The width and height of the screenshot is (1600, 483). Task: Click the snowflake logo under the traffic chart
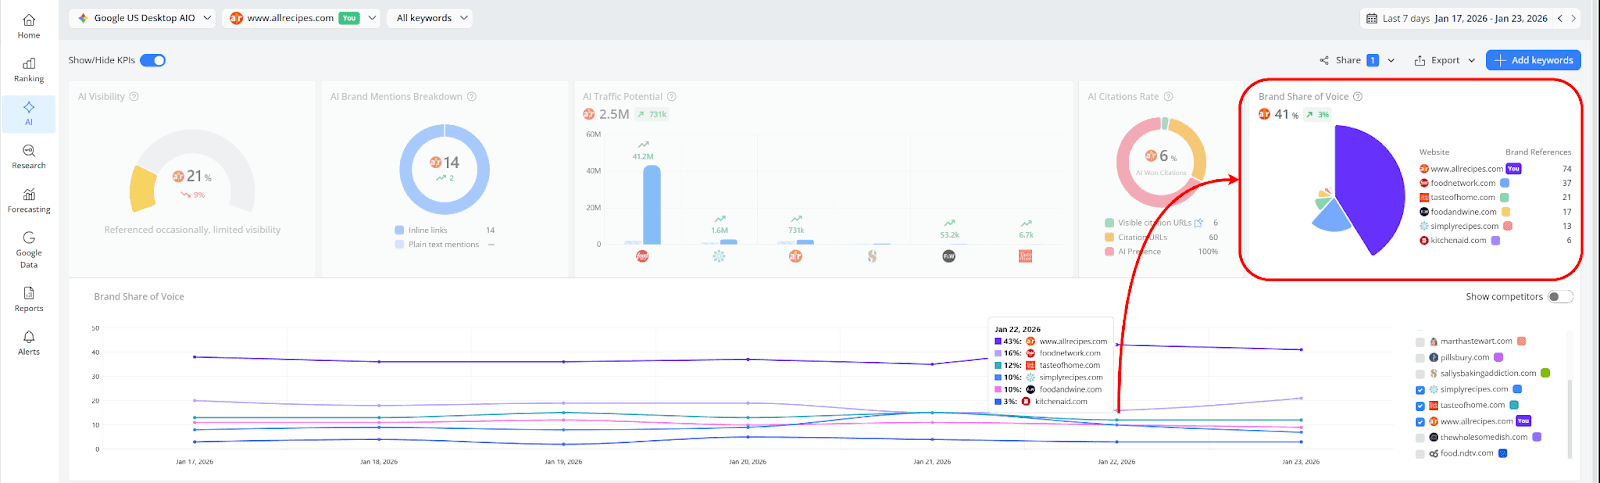(718, 256)
